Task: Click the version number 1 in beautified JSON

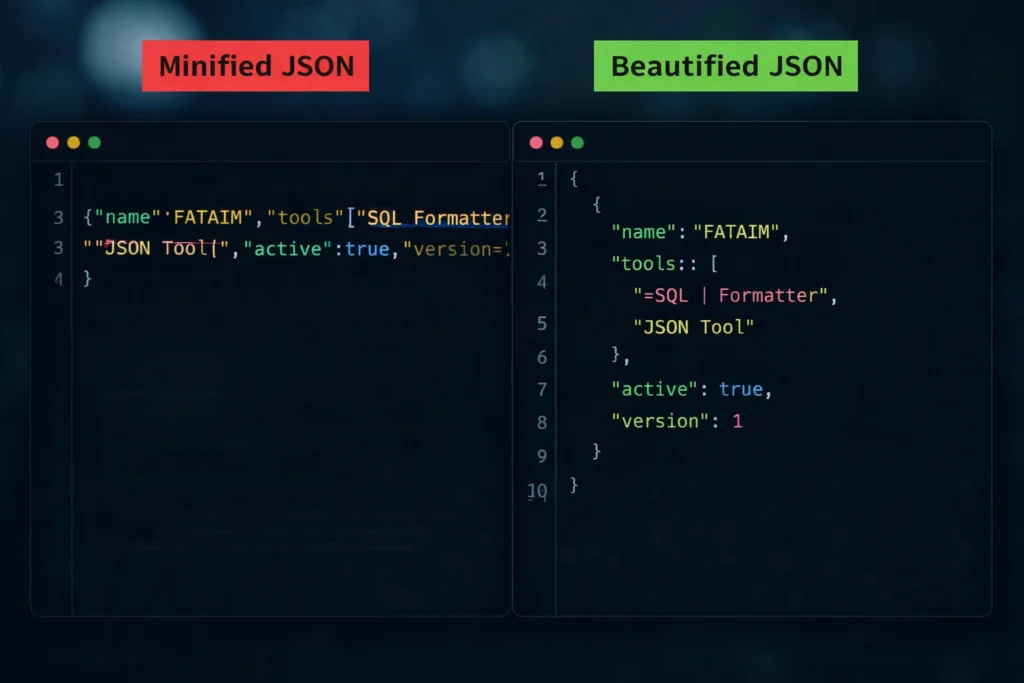Action: [x=739, y=421]
